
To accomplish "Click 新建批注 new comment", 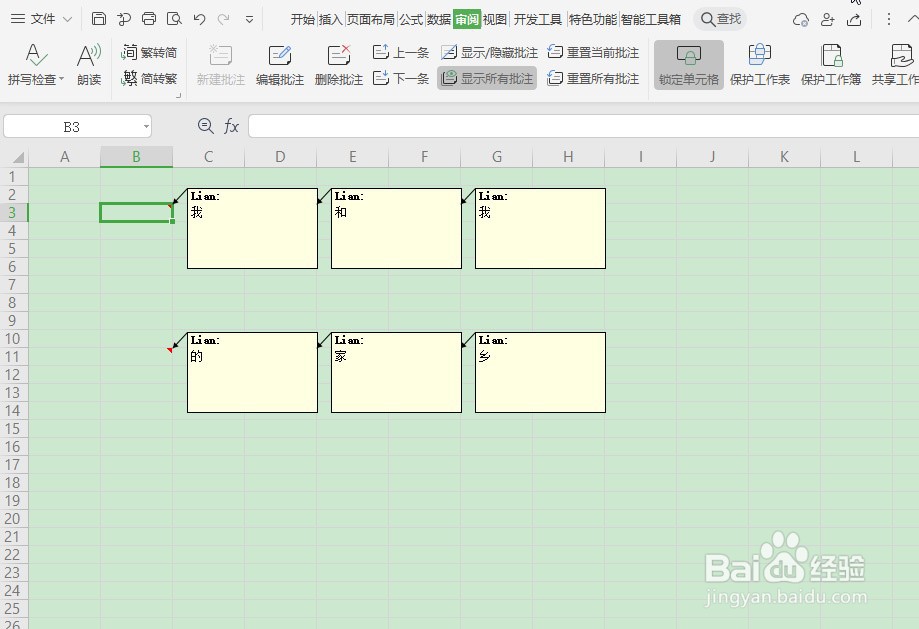I will point(220,64).
